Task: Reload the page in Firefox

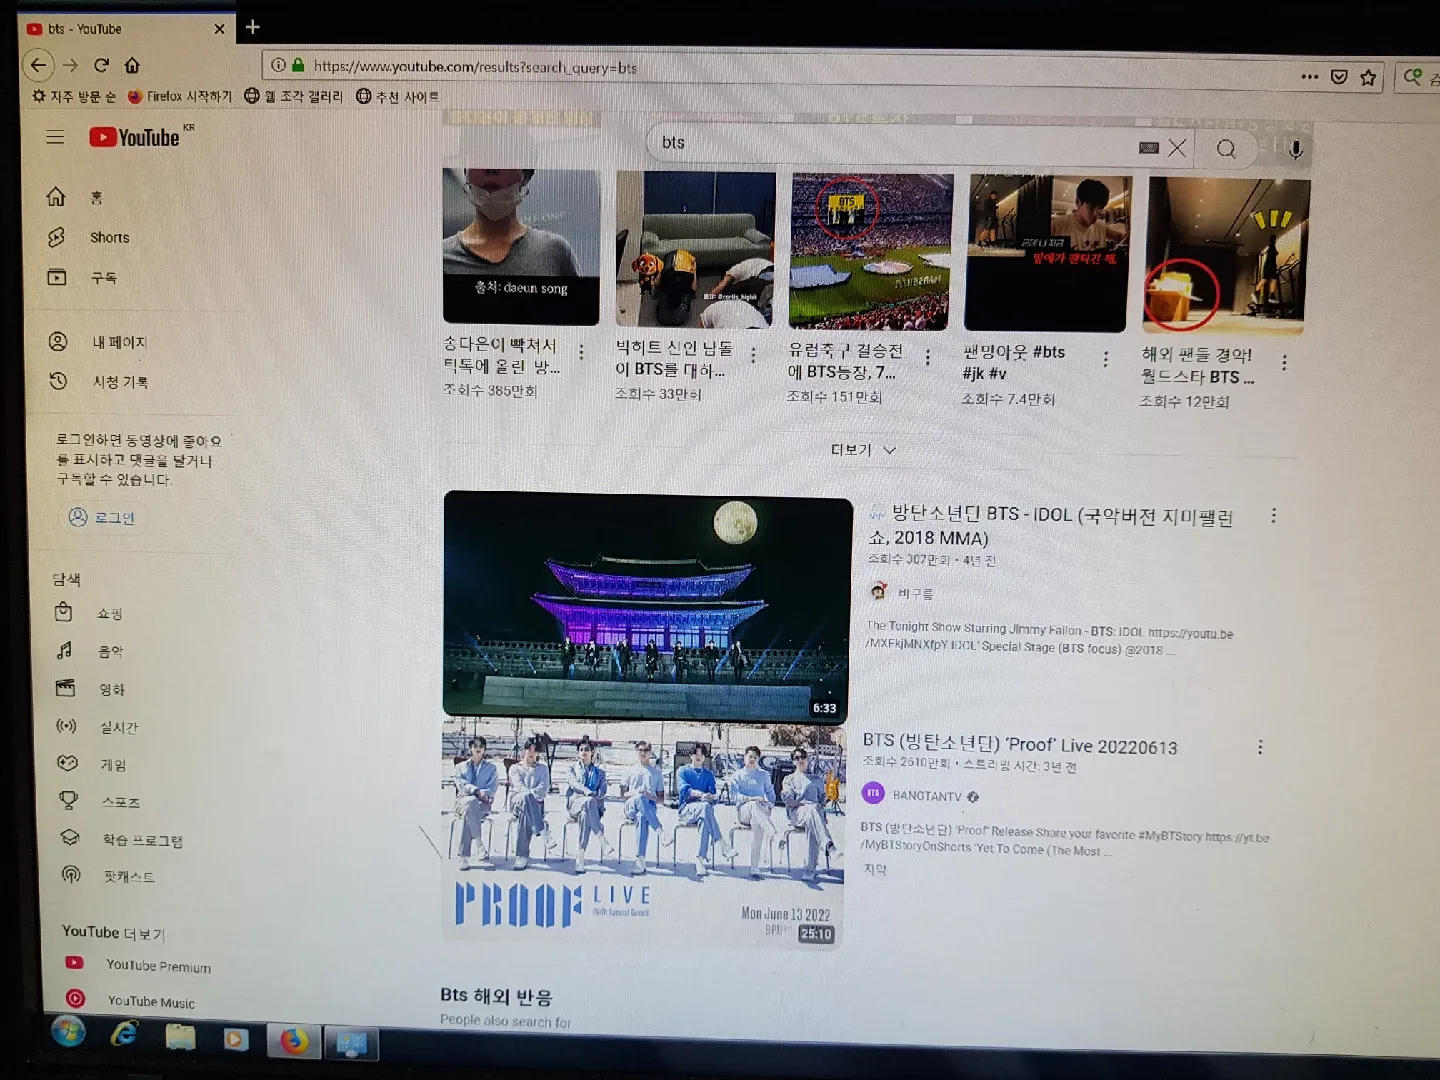Action: pos(101,65)
